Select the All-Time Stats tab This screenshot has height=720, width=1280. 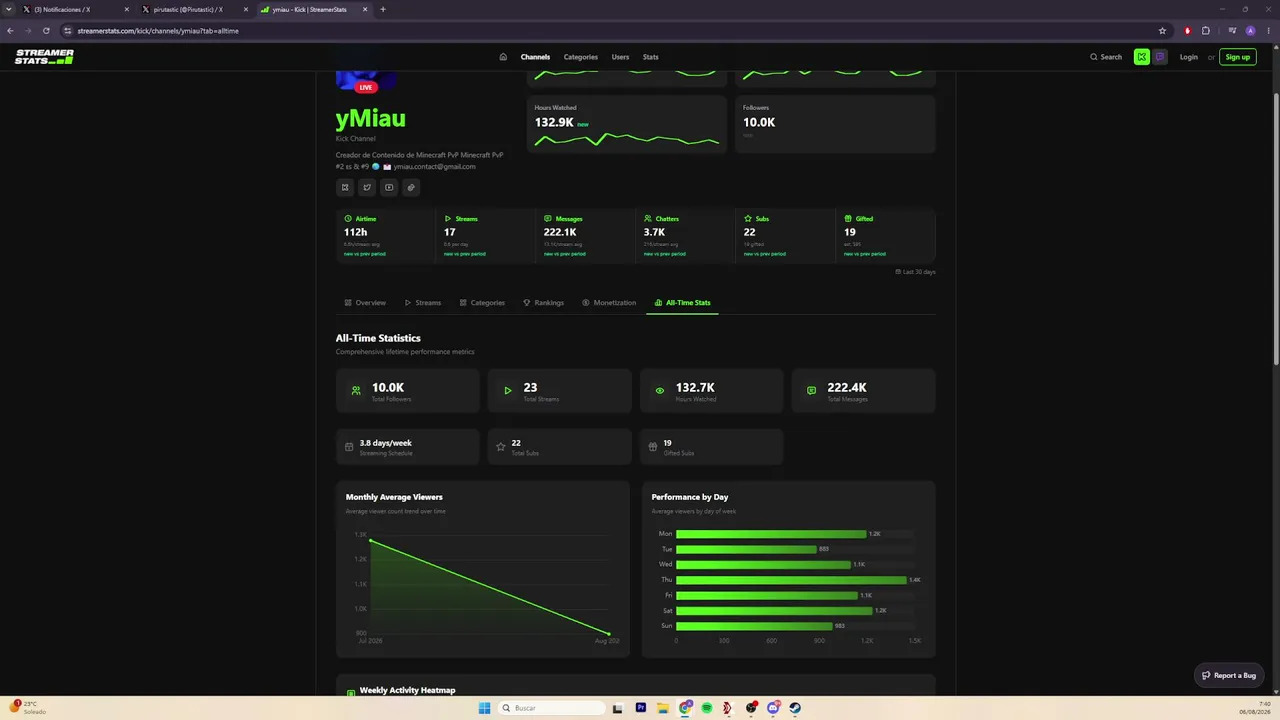coord(682,303)
